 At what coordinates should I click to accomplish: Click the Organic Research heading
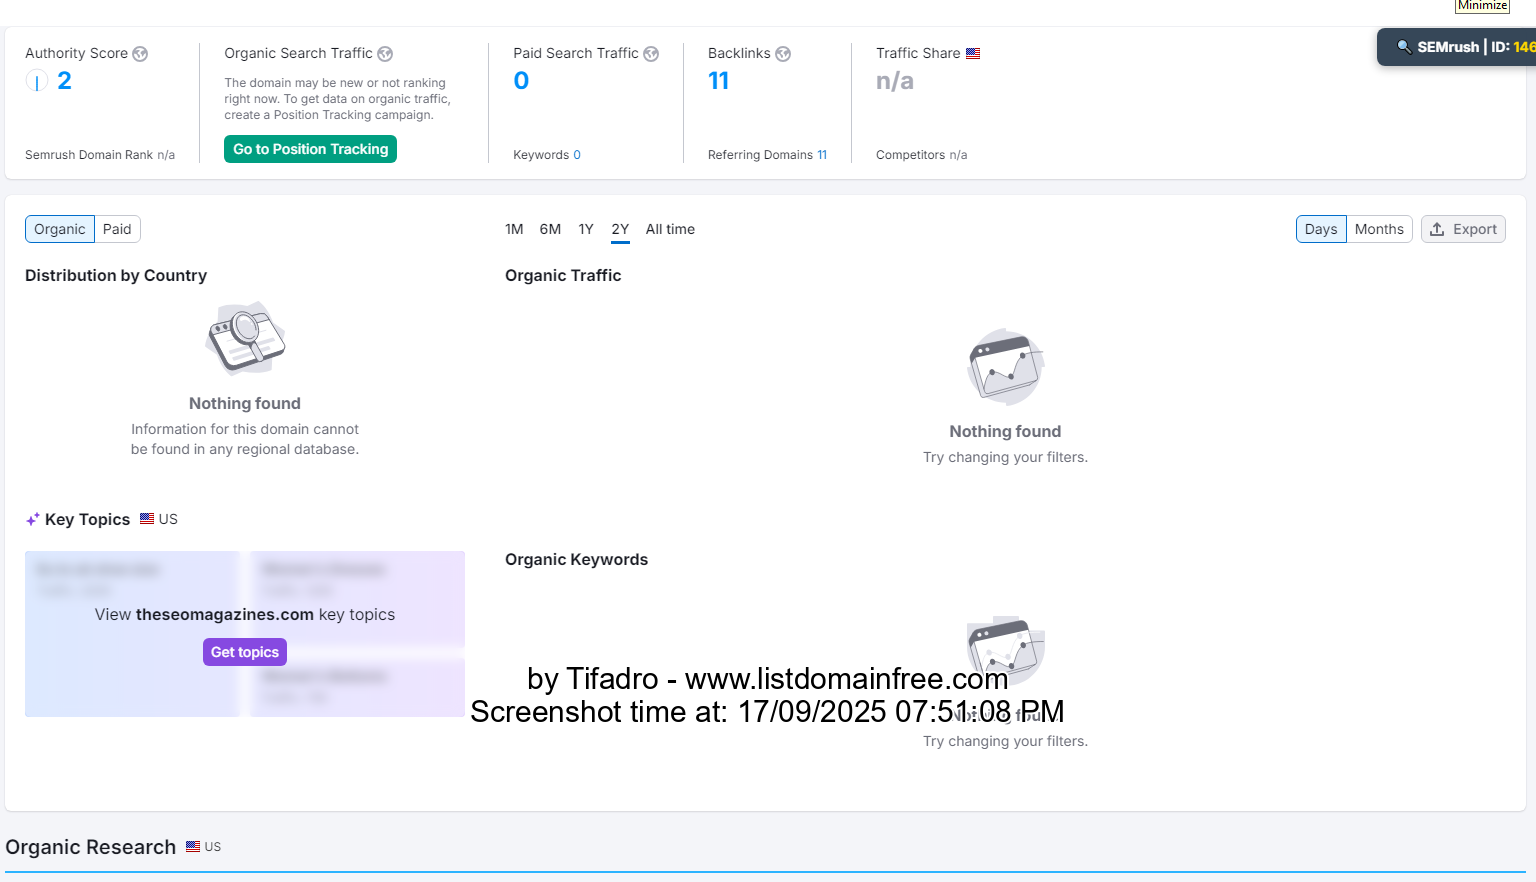[90, 847]
